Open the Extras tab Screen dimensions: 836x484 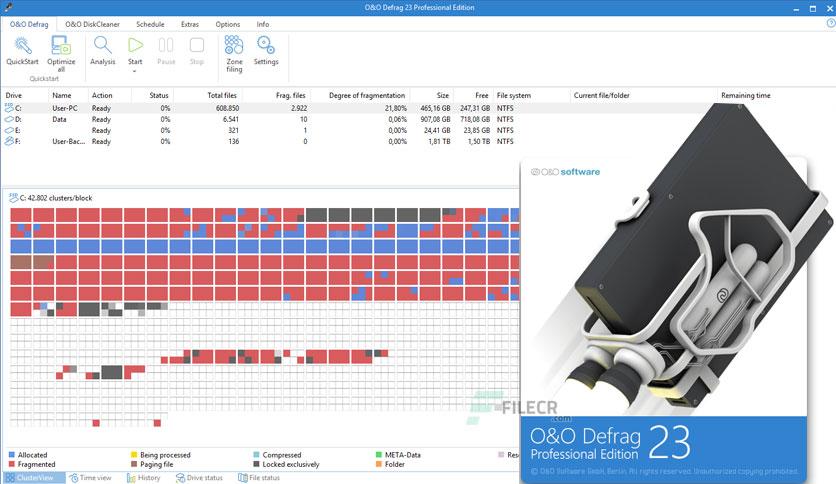point(189,24)
